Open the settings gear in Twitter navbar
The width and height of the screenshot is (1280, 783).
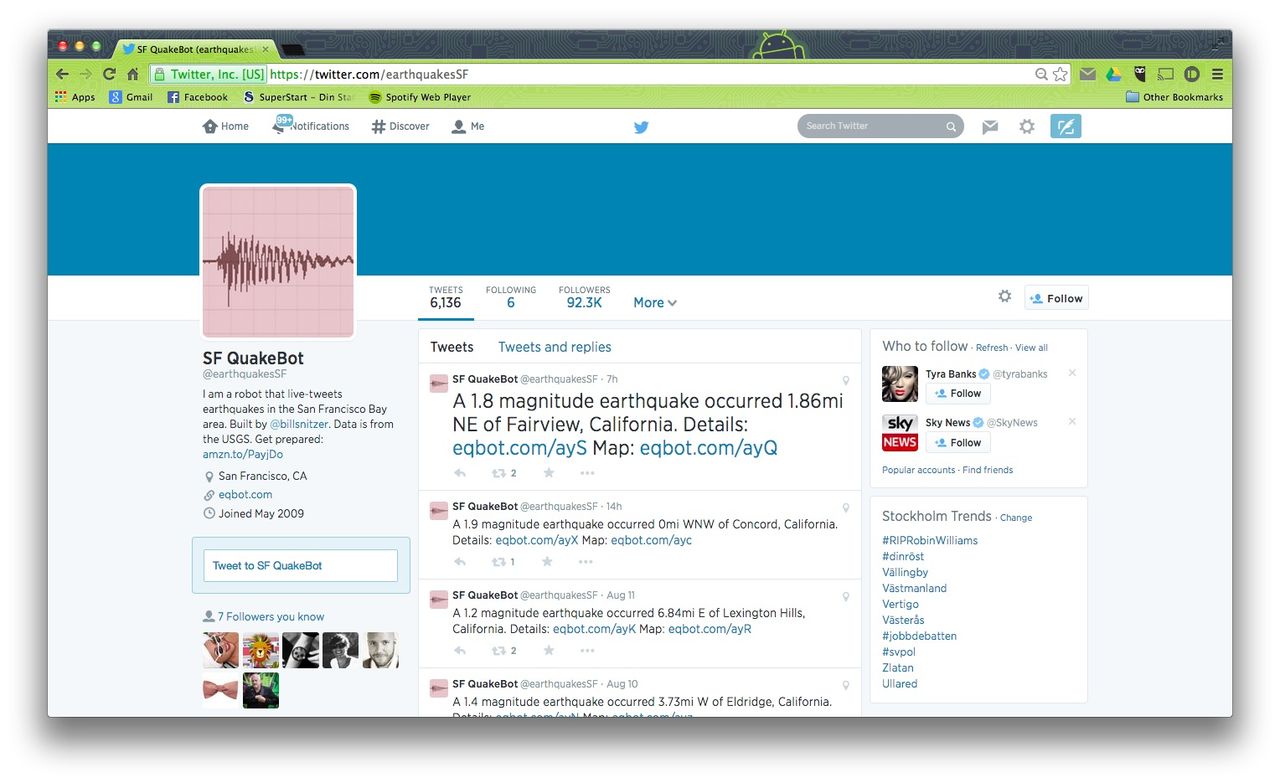[x=1027, y=127]
